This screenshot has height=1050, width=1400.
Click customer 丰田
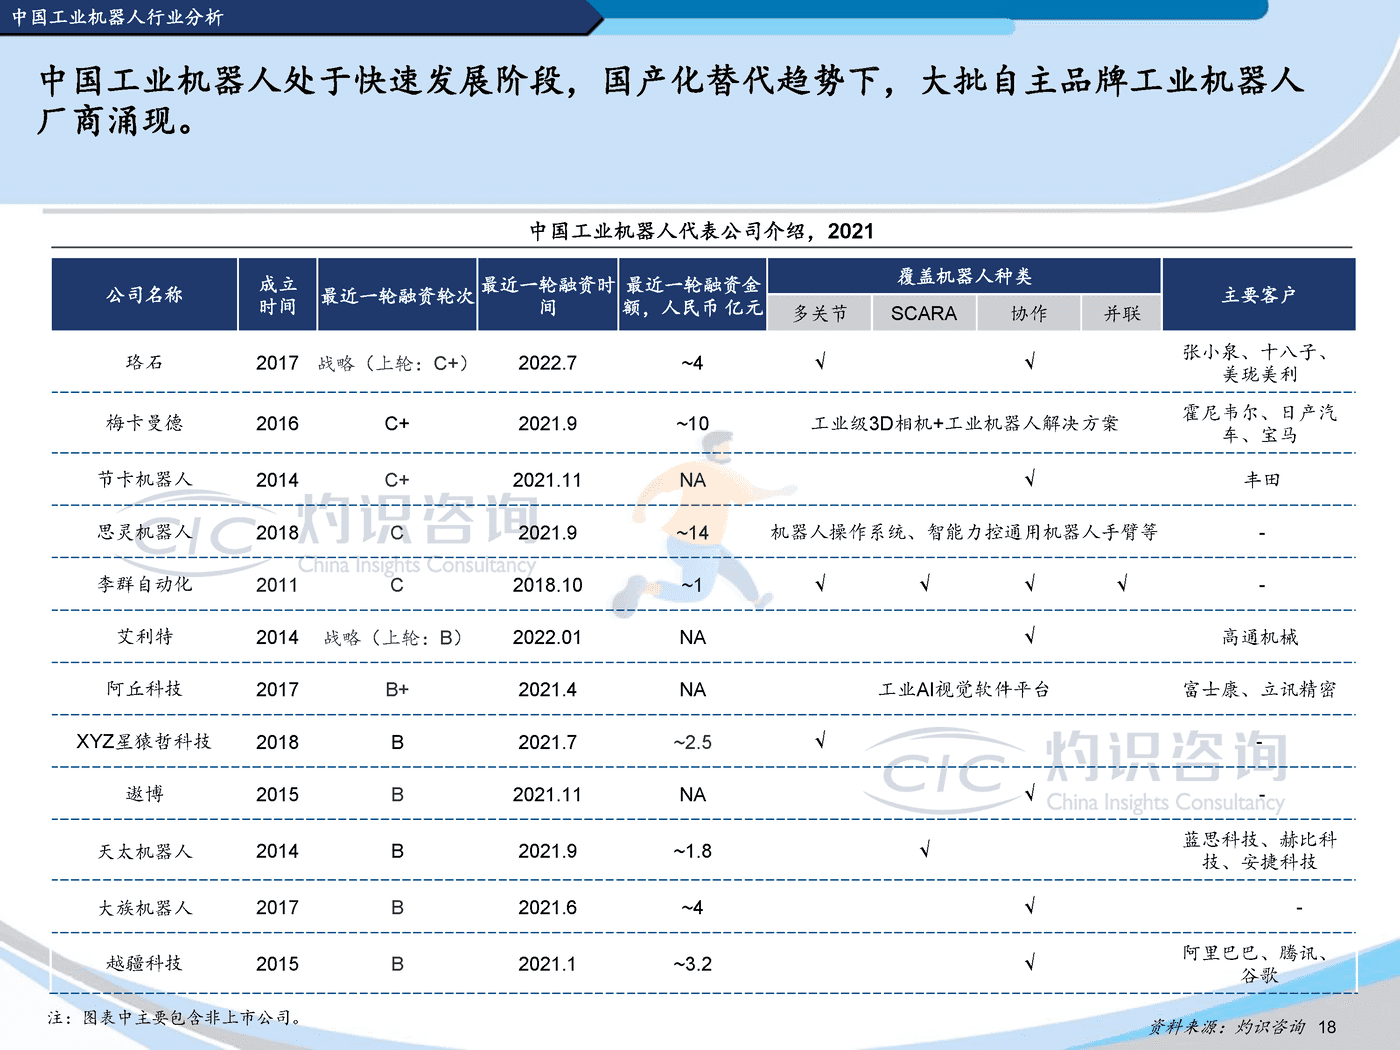click(1261, 480)
